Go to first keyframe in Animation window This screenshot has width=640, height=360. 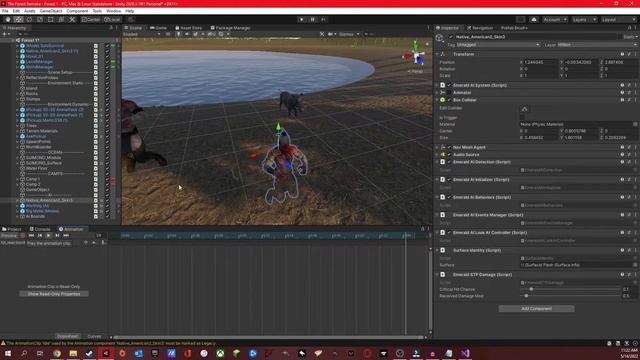click(x=31, y=236)
